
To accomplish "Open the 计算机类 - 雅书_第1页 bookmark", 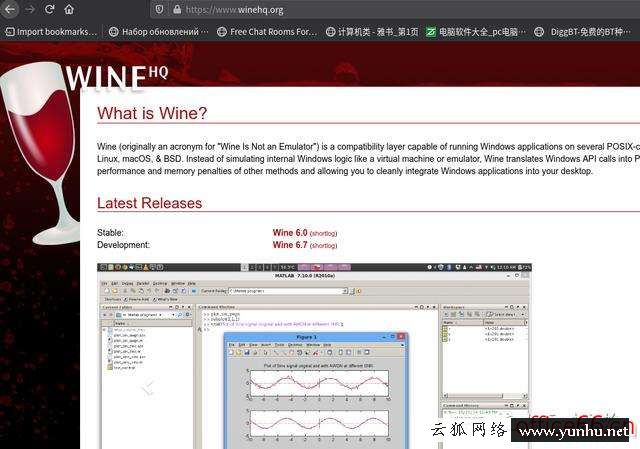I will [x=372, y=31].
